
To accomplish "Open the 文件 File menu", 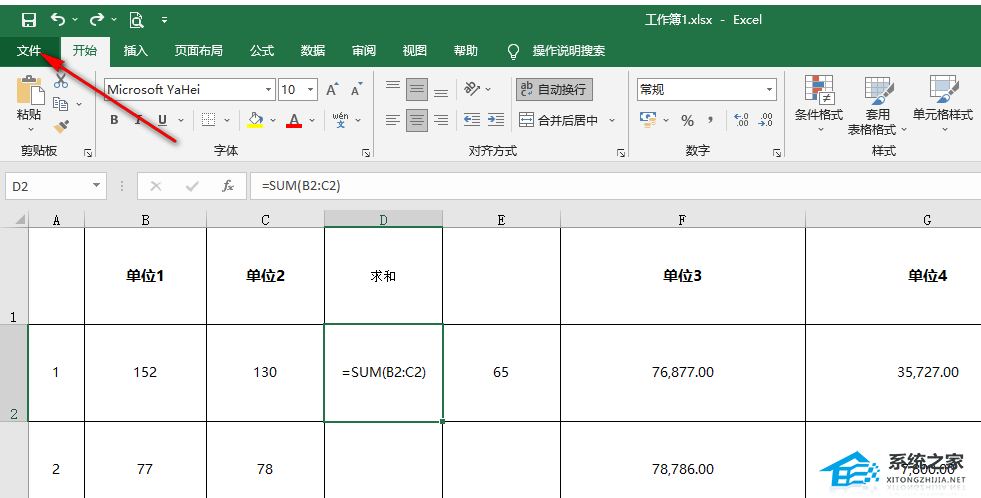I will (29, 51).
